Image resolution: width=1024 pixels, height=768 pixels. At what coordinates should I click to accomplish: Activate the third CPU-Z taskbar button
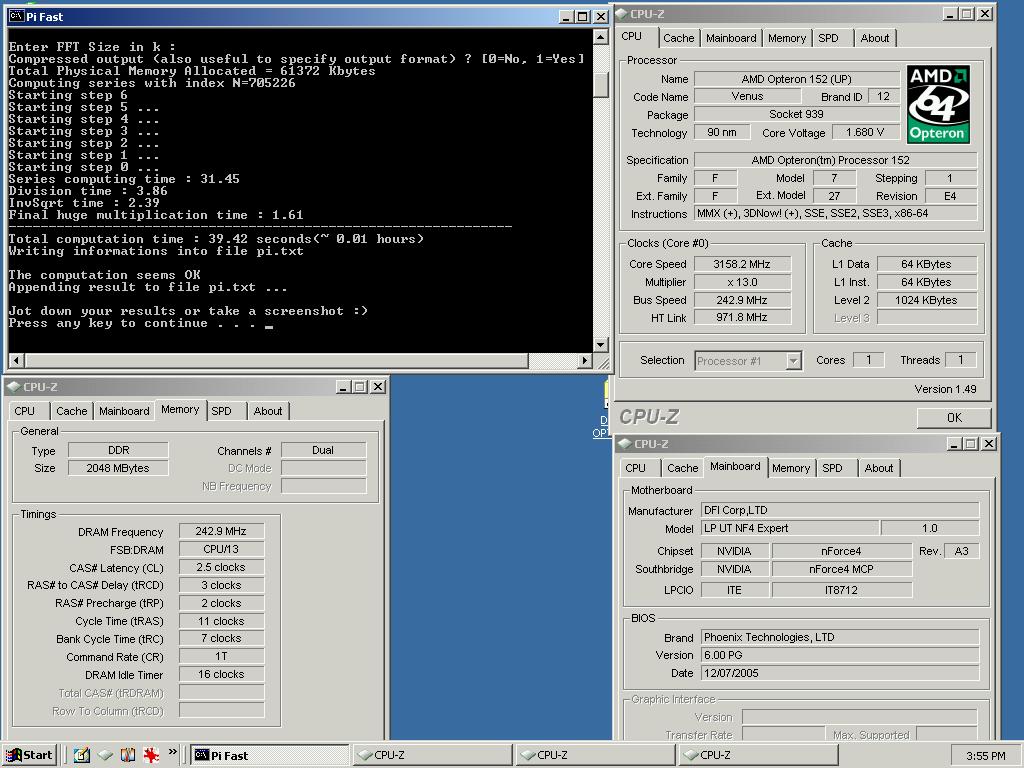coord(758,756)
